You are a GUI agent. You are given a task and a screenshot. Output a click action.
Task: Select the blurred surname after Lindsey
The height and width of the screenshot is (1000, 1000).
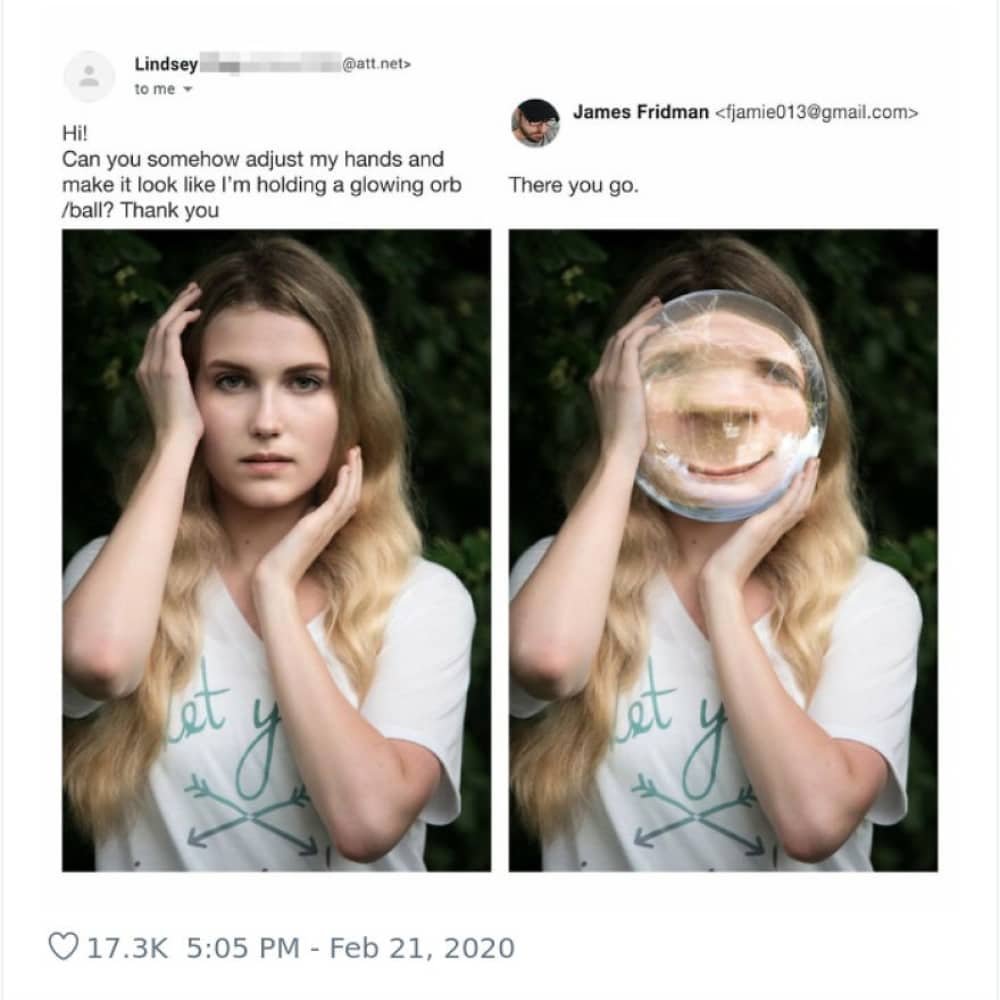click(x=268, y=64)
